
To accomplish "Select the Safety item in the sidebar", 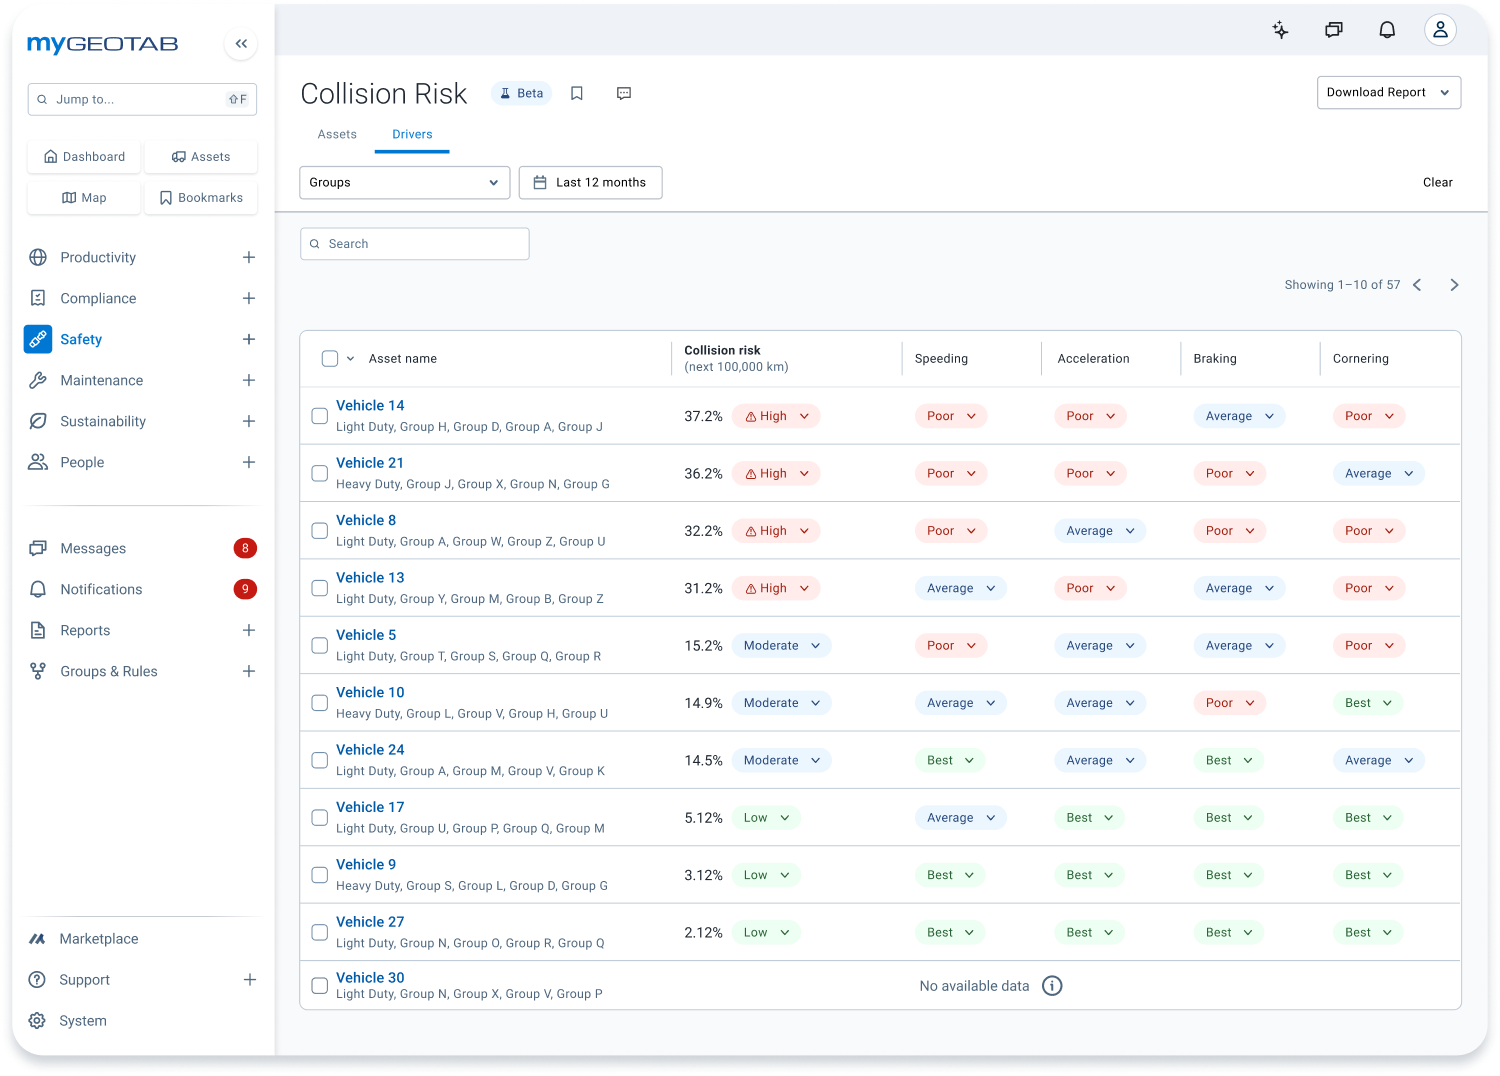I will (81, 339).
